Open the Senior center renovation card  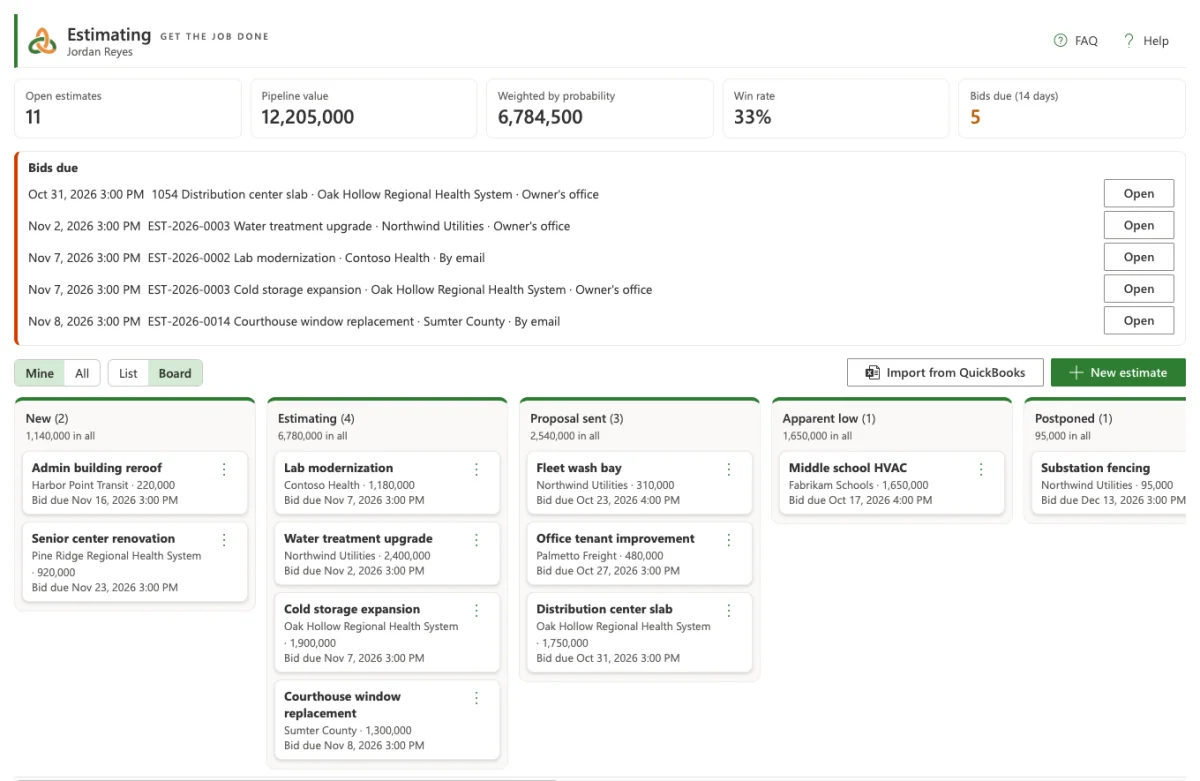click(134, 563)
